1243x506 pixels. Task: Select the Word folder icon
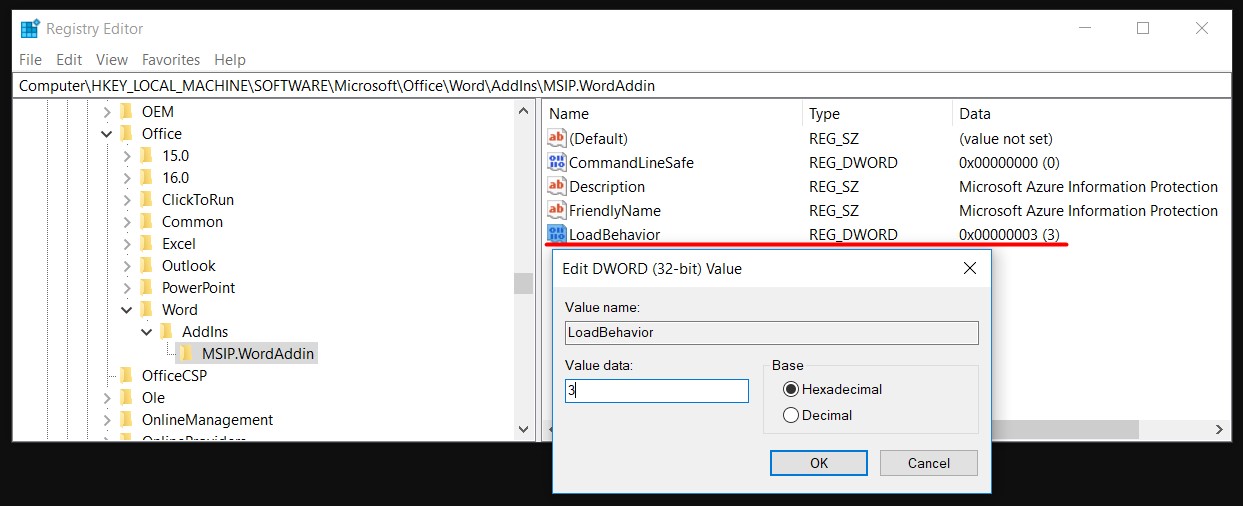[x=146, y=310]
